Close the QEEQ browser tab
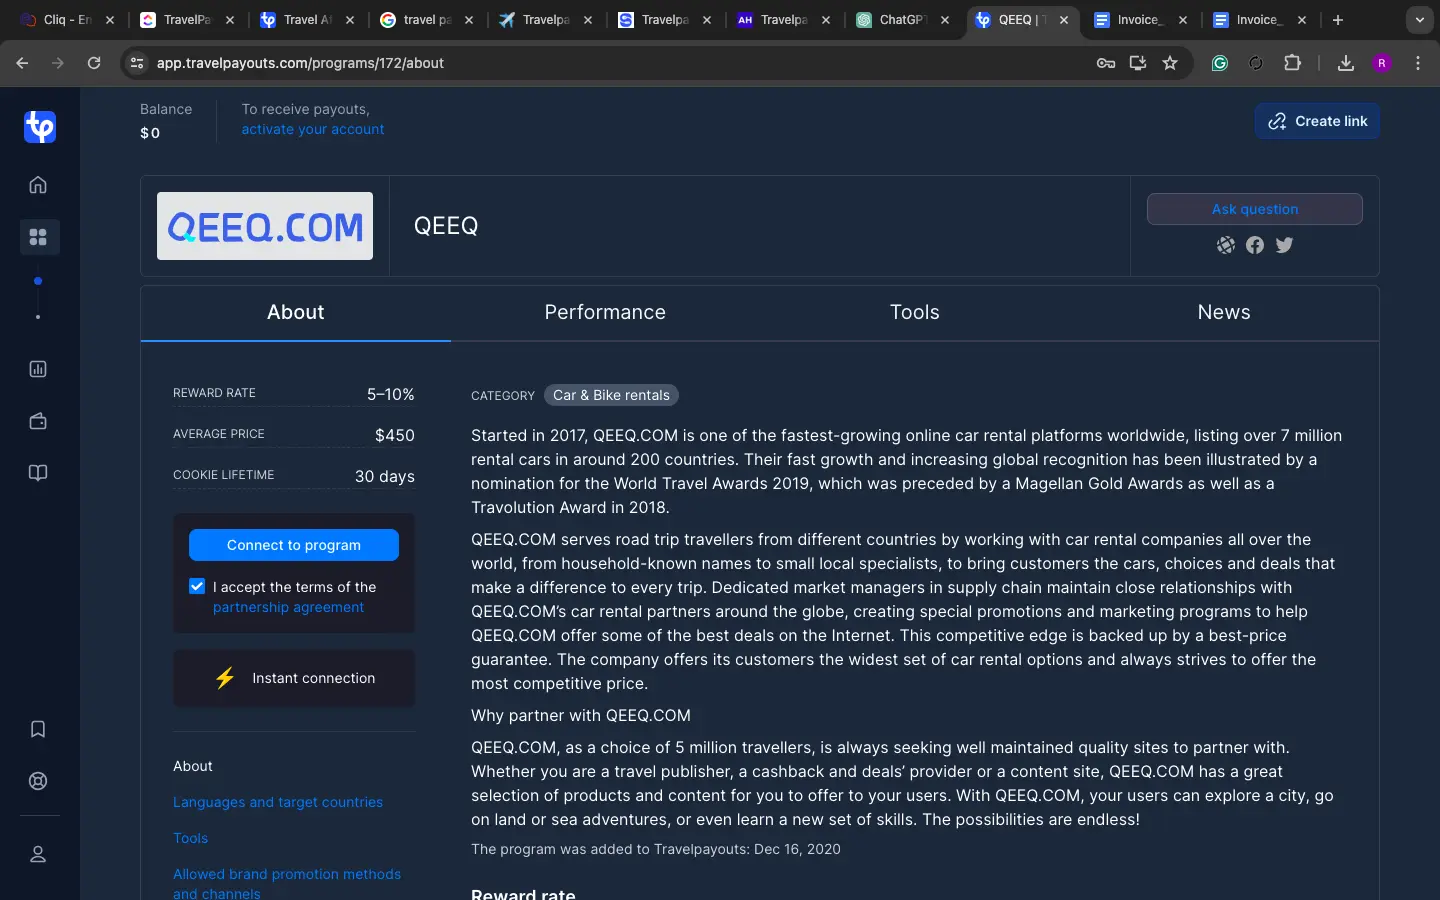The height and width of the screenshot is (900, 1440). click(1064, 20)
